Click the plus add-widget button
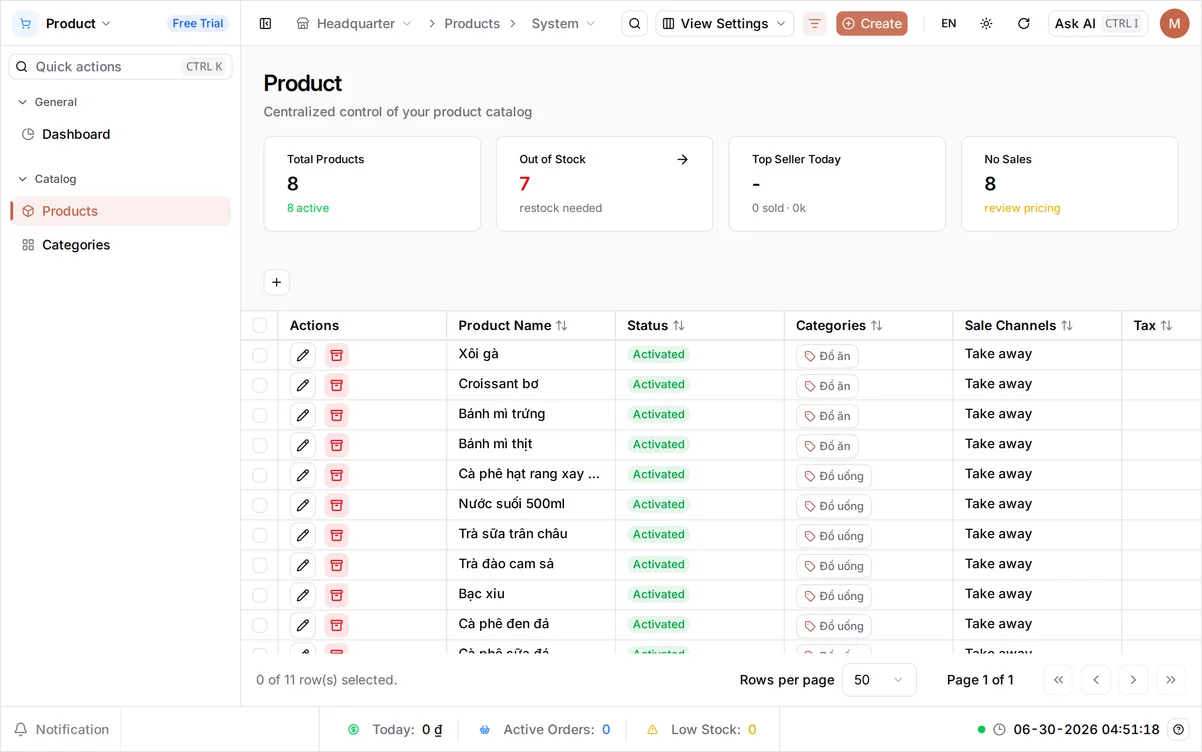The height and width of the screenshot is (752, 1202). point(277,282)
